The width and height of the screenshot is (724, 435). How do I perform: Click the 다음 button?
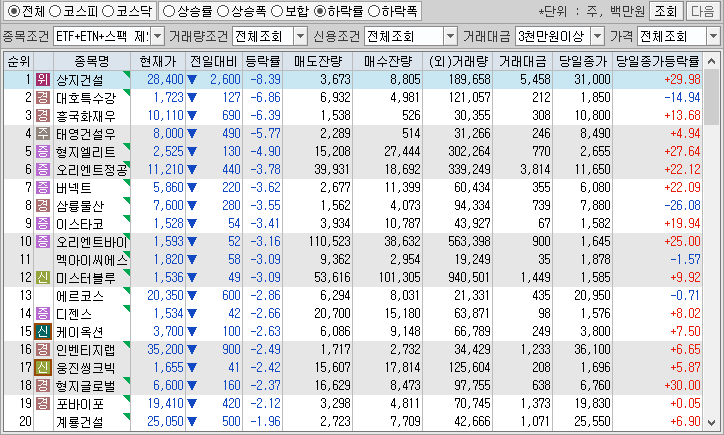coord(703,11)
